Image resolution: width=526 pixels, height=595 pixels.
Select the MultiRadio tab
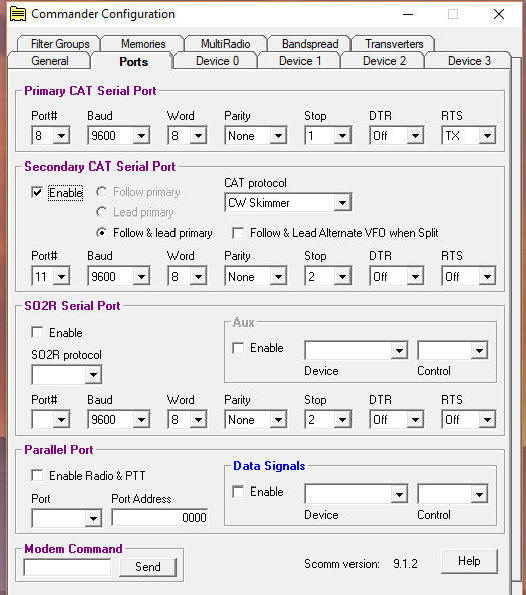(225, 44)
